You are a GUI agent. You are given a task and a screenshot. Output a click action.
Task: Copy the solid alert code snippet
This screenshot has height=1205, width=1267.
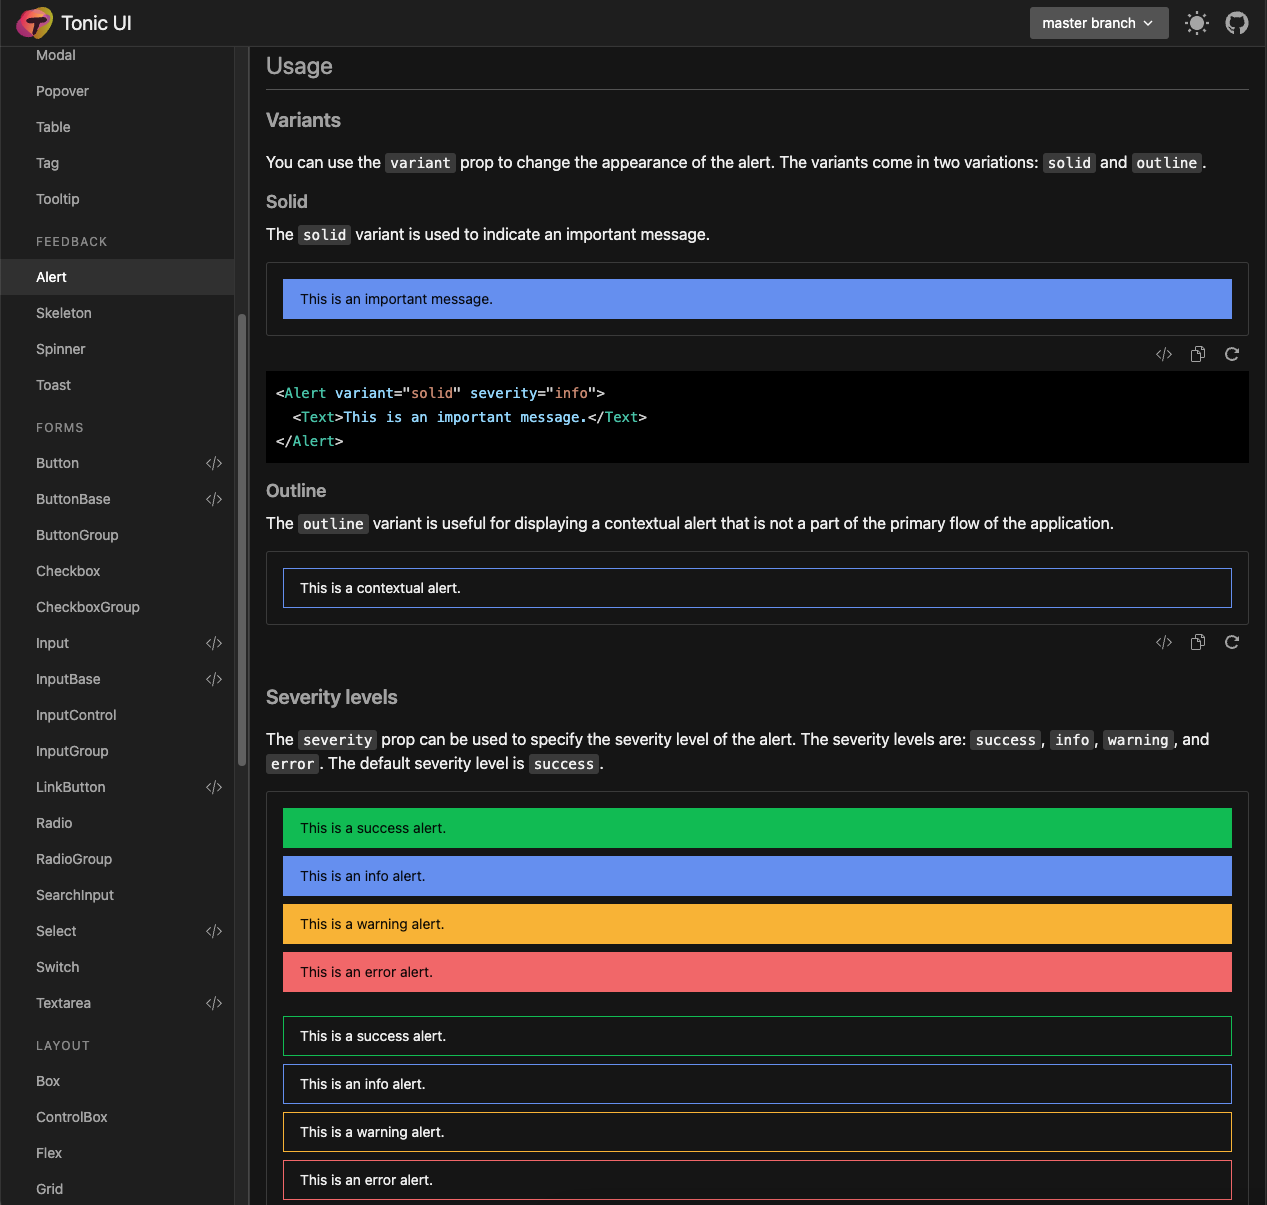(x=1197, y=353)
